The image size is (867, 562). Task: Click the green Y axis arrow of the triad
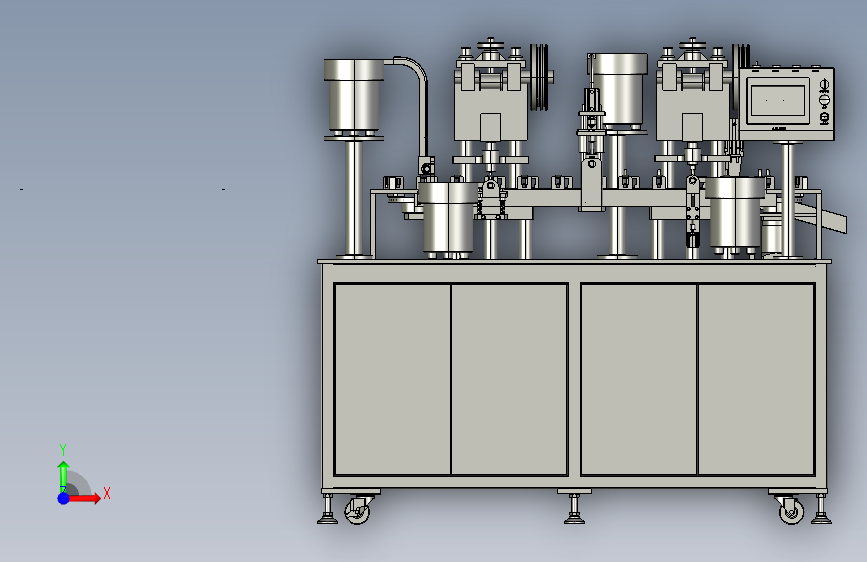(x=63, y=474)
